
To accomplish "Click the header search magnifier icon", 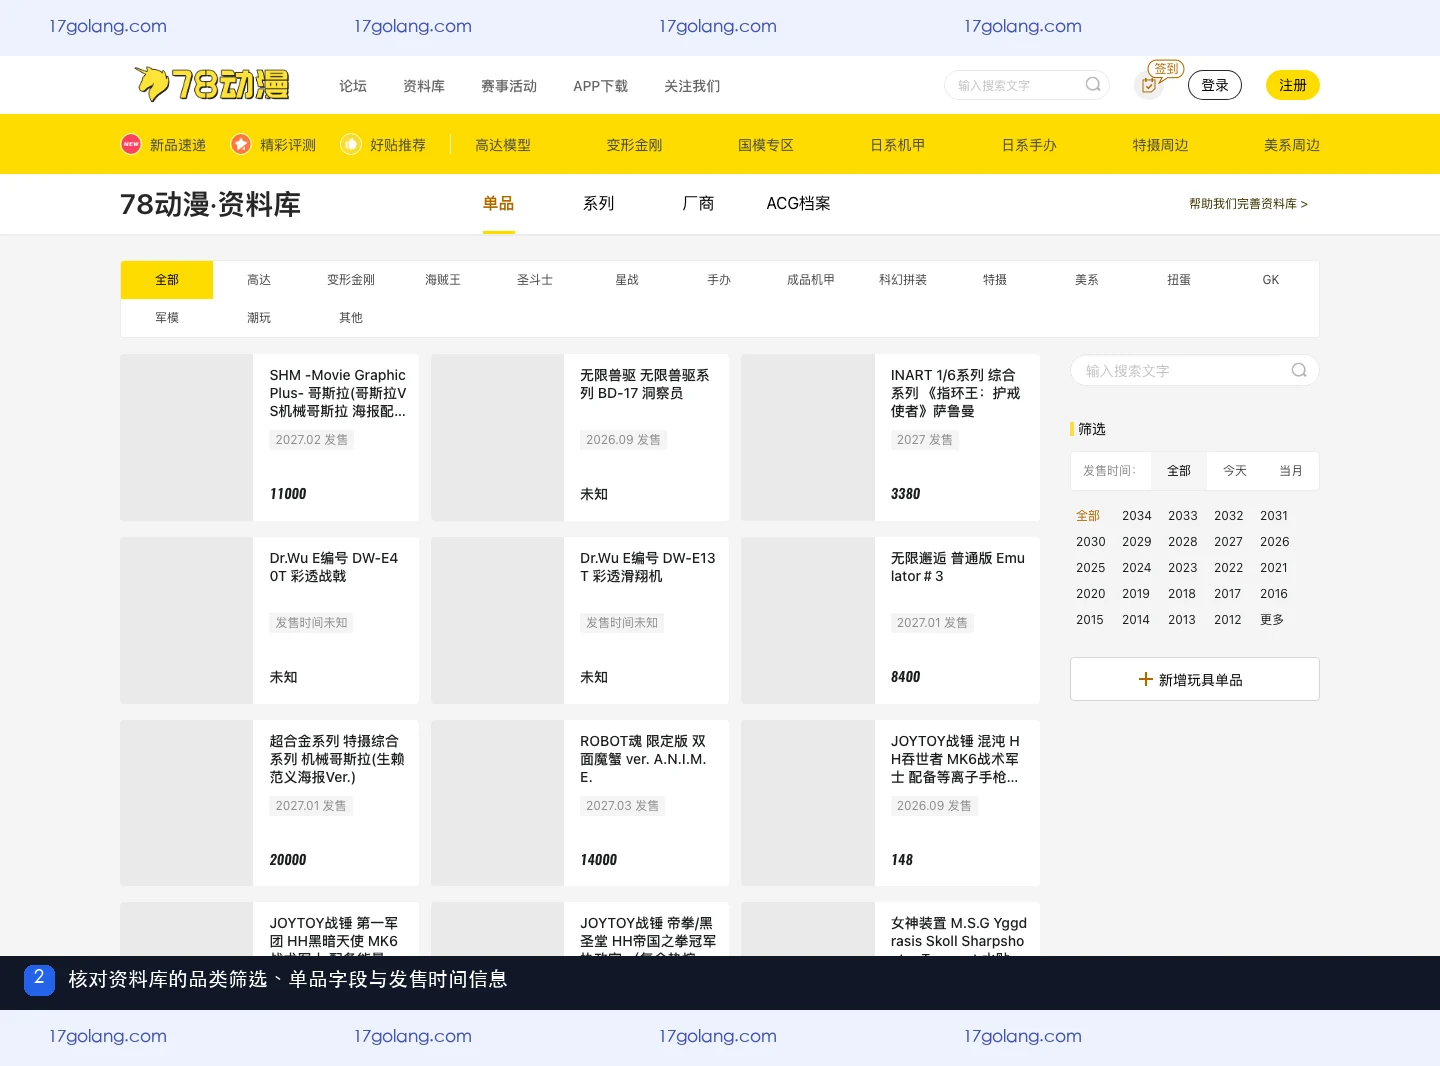I will coord(1093,85).
